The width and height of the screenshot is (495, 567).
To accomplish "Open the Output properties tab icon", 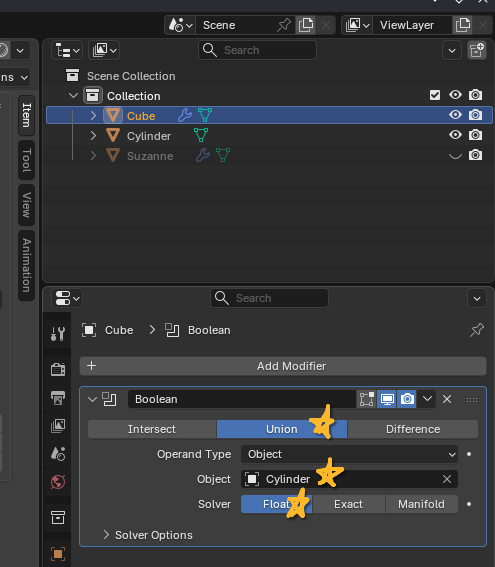I will 58,398.
